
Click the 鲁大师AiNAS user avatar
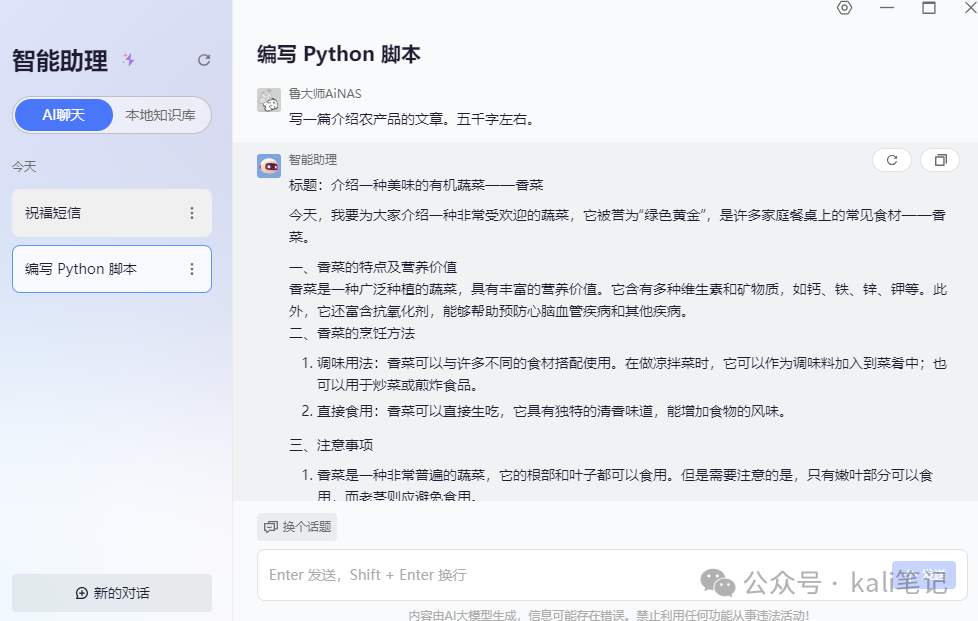coord(269,100)
